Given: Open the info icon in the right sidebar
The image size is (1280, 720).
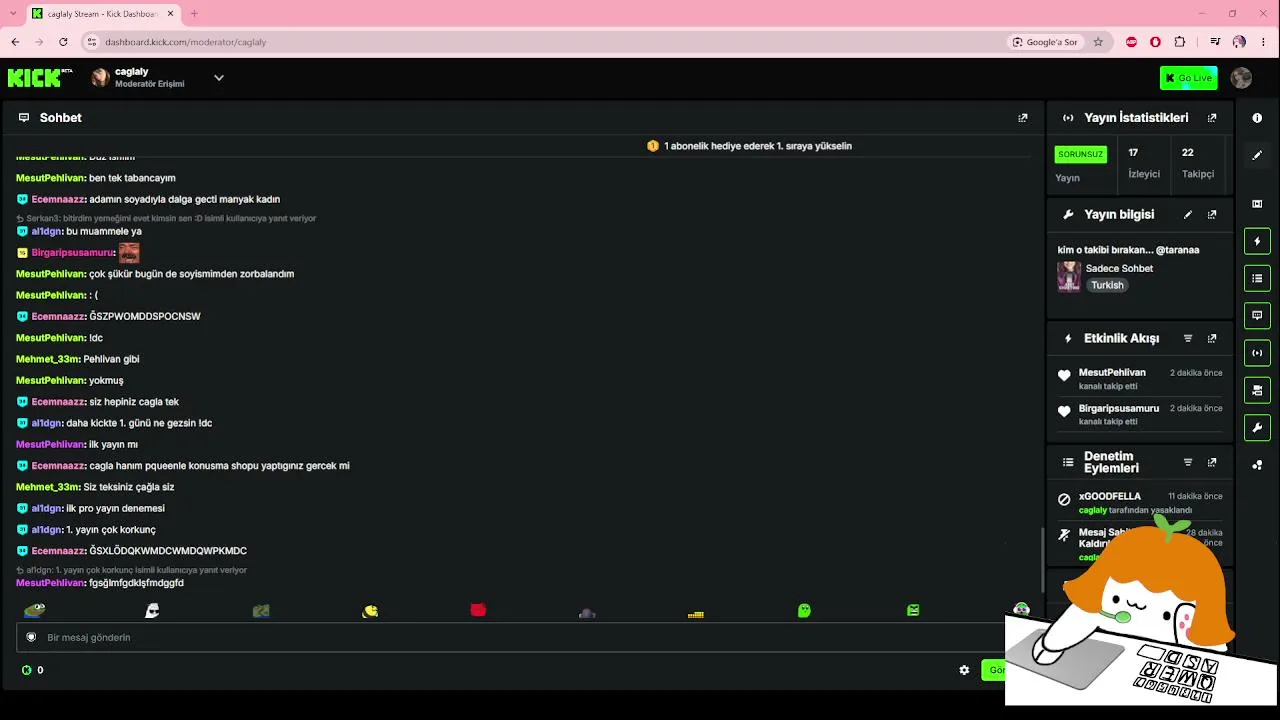Looking at the screenshot, I should [x=1257, y=118].
